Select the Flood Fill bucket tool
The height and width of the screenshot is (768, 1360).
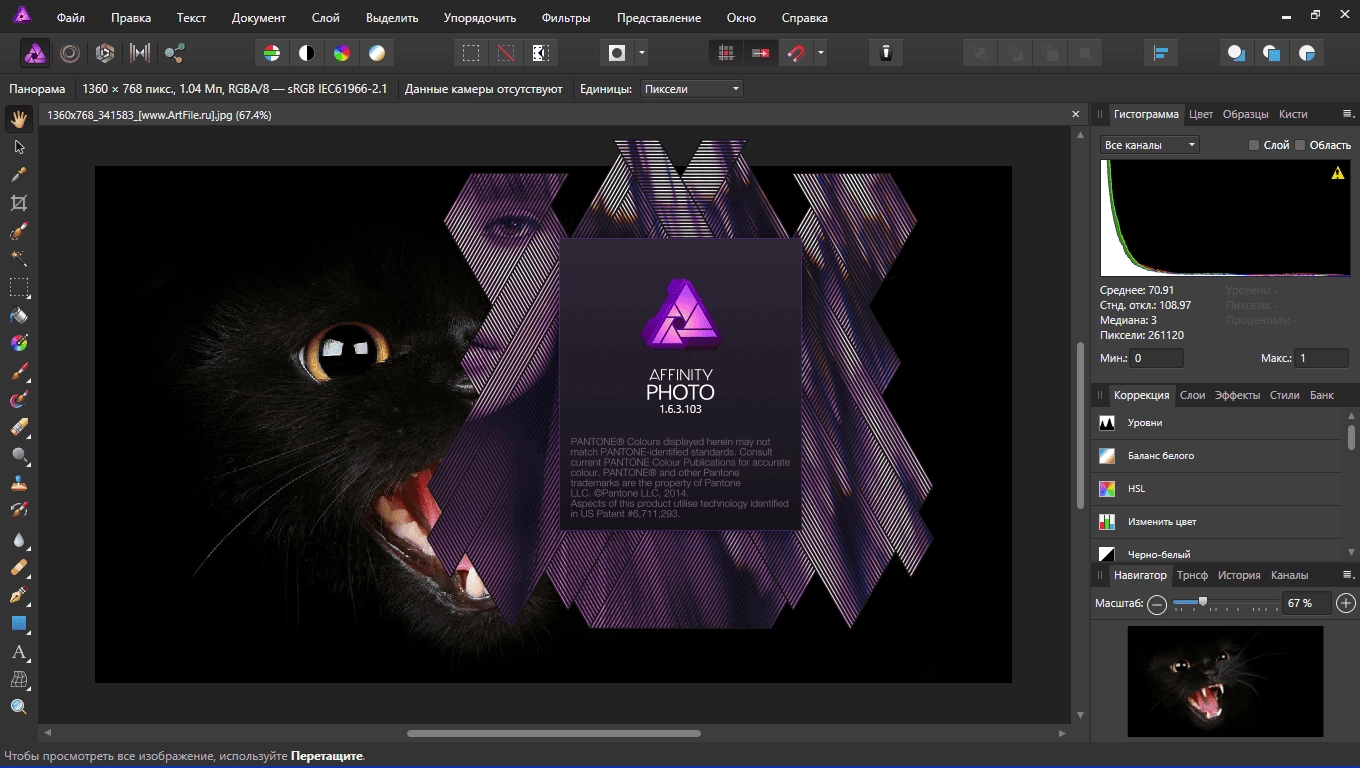tap(19, 315)
